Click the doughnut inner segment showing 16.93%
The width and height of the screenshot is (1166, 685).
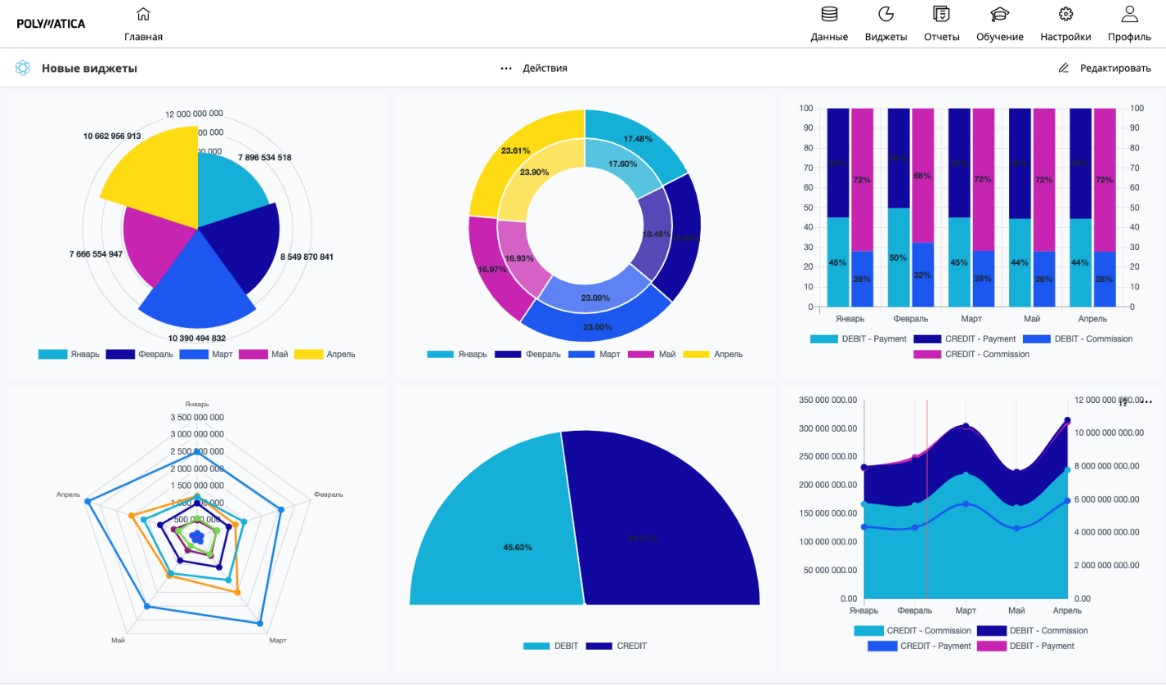click(x=519, y=258)
